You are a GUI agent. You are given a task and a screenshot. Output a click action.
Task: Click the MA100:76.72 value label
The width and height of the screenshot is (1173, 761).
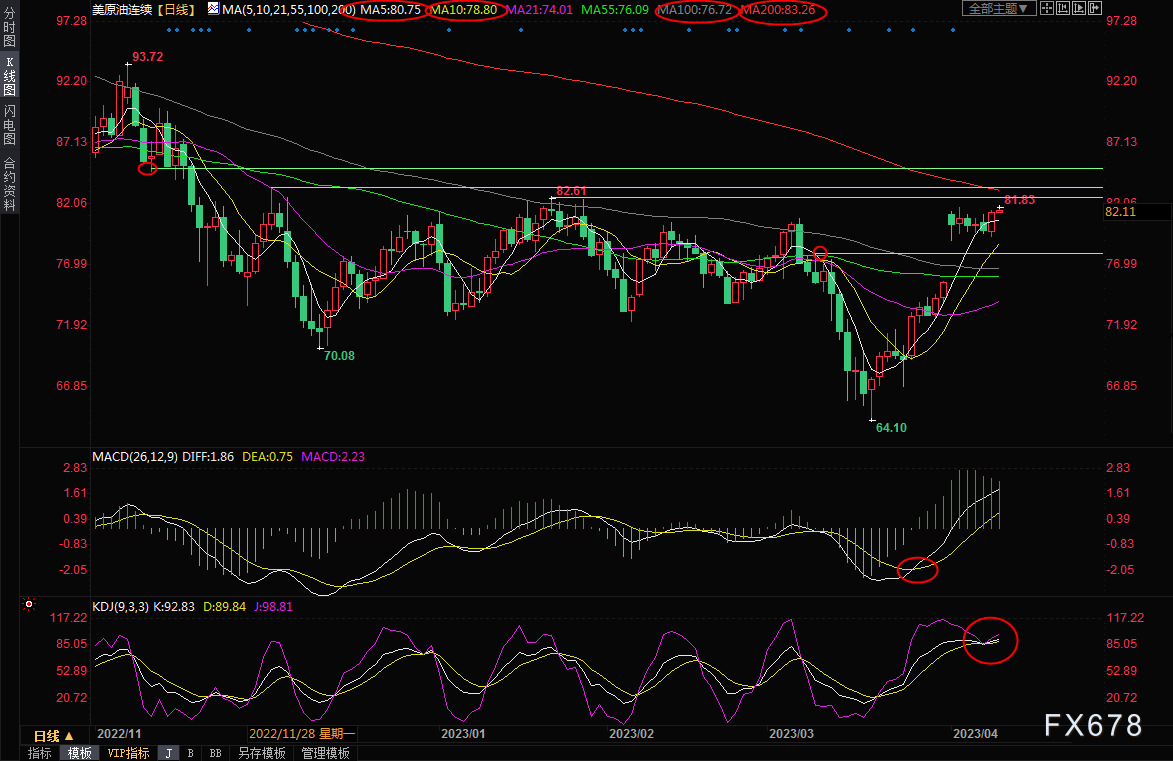[x=695, y=10]
